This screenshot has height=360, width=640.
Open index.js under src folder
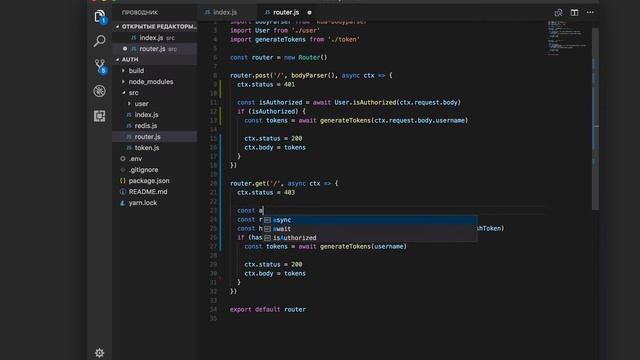click(155, 115)
